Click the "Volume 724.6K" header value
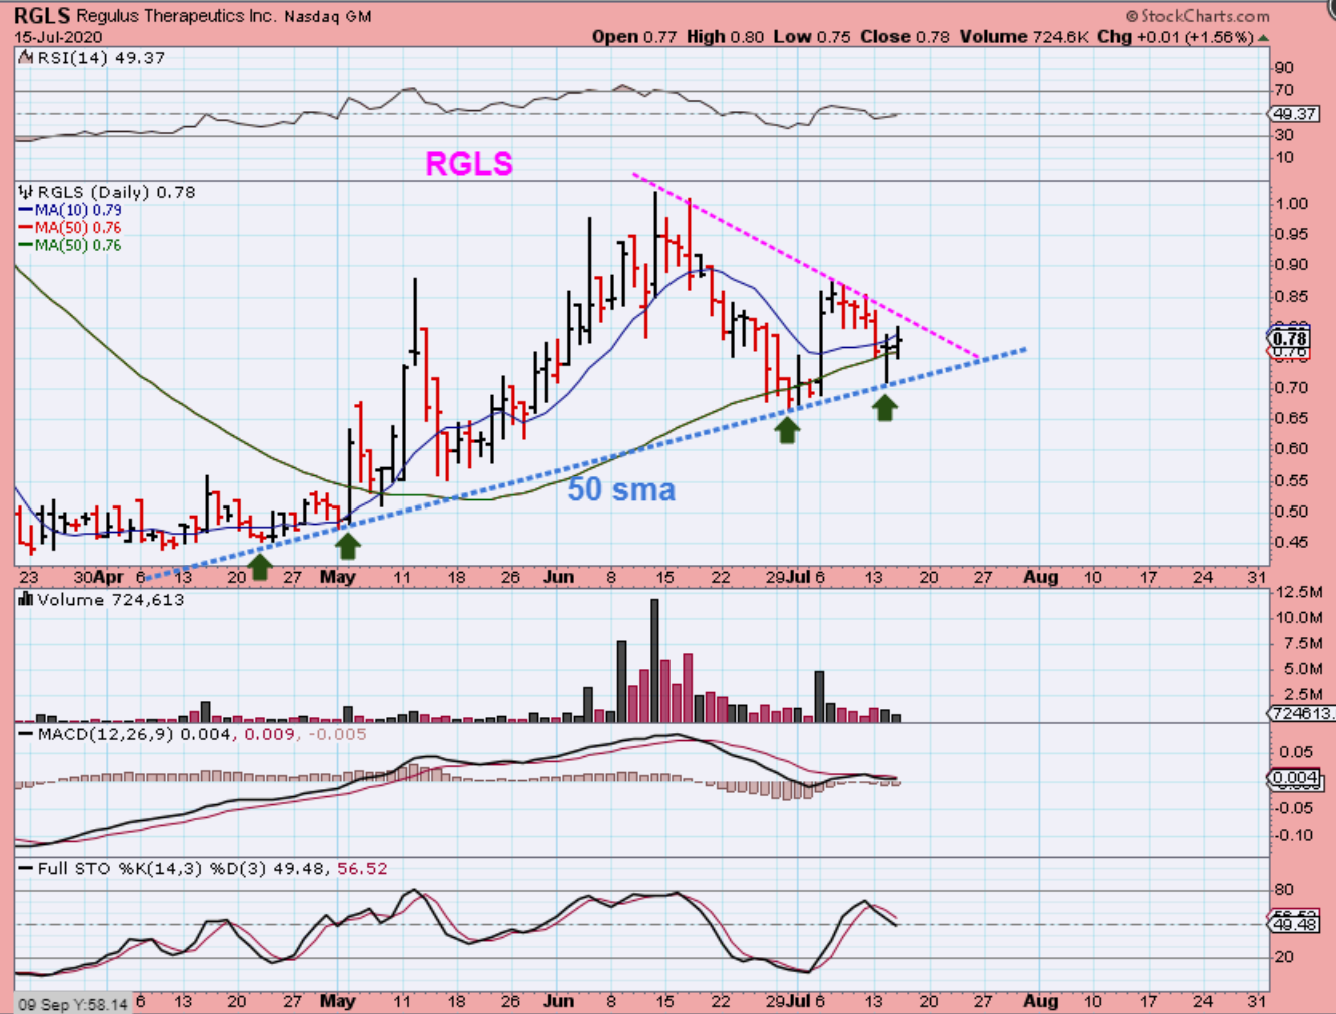The height and width of the screenshot is (1014, 1336). [x=1024, y=37]
